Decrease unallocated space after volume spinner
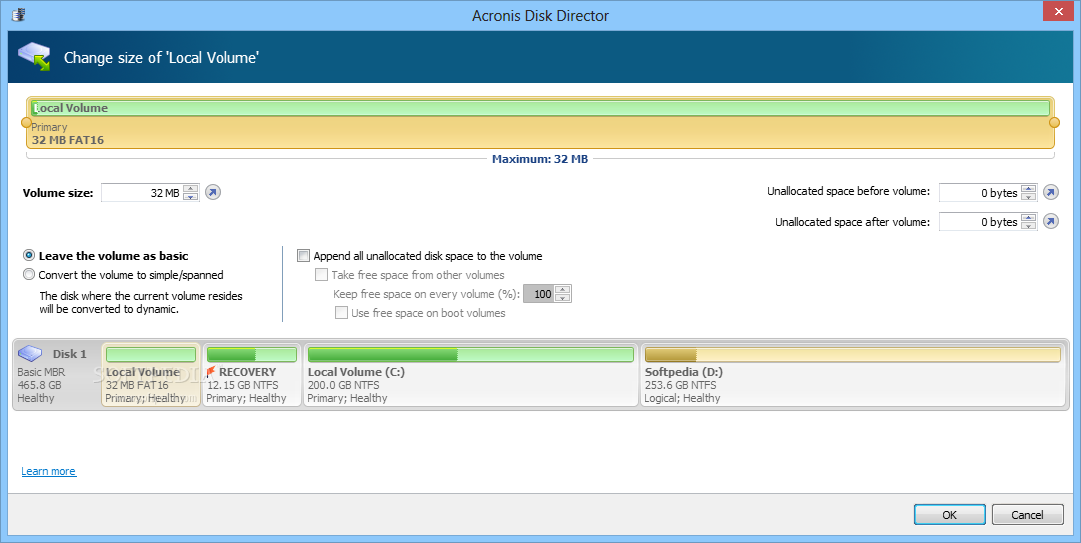Viewport: 1081px width, 543px height. (1029, 226)
